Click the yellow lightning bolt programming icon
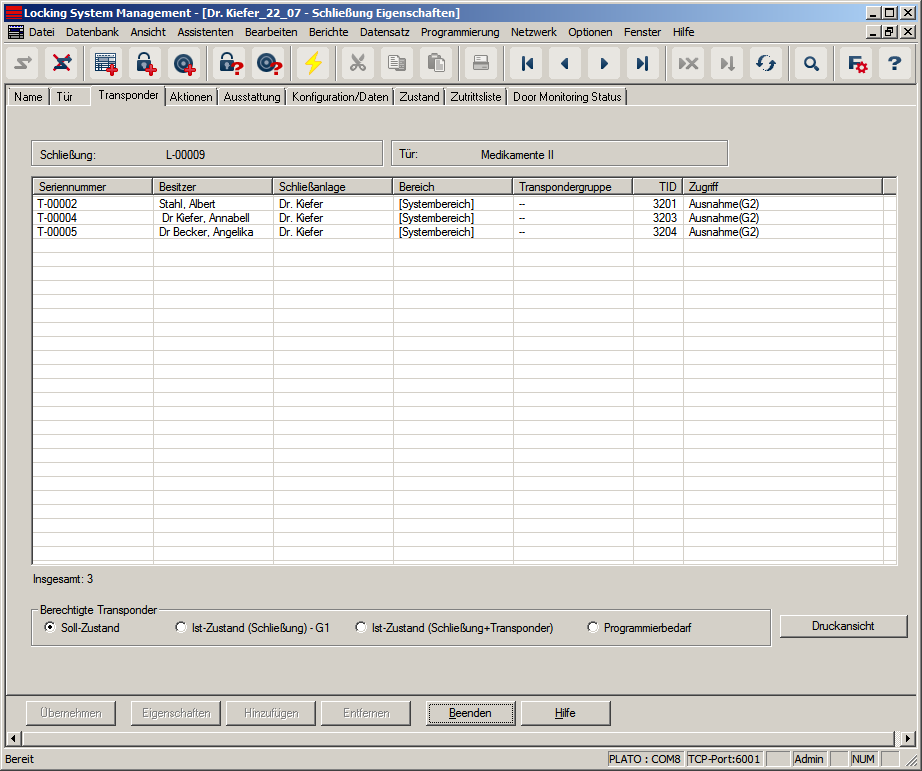The width and height of the screenshot is (922, 771). tap(314, 63)
